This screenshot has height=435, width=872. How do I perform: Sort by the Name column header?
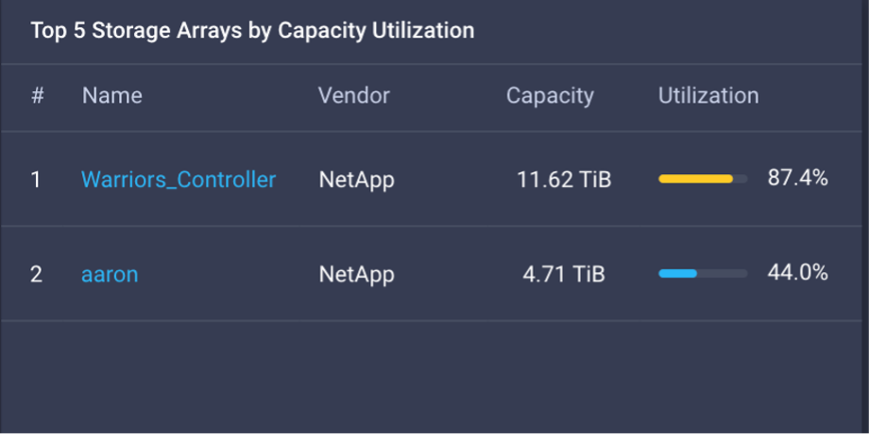[x=112, y=96]
